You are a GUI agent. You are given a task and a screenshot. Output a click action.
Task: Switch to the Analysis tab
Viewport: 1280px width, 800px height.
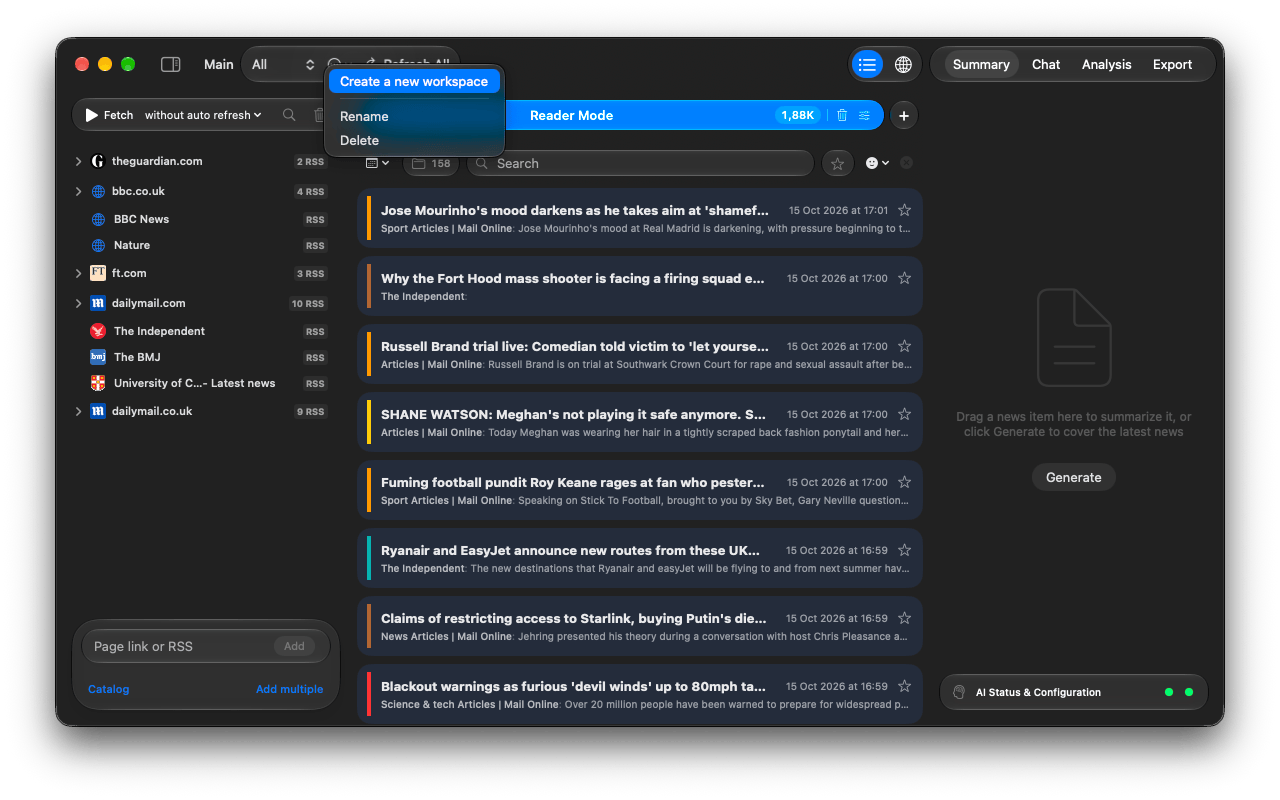point(1106,64)
